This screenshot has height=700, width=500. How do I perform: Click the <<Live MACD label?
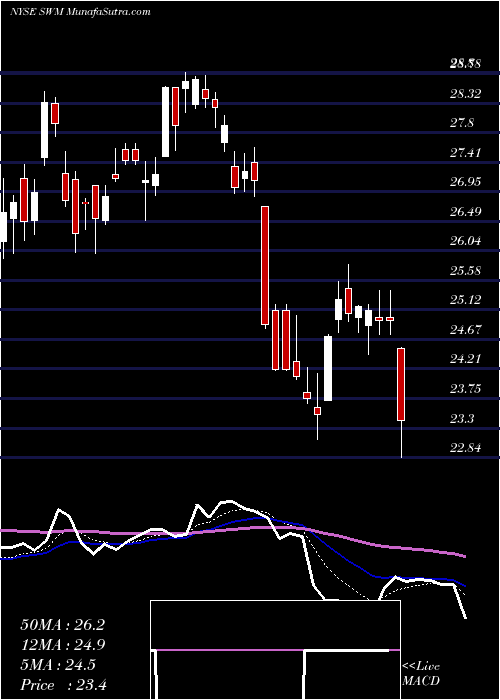(421, 674)
